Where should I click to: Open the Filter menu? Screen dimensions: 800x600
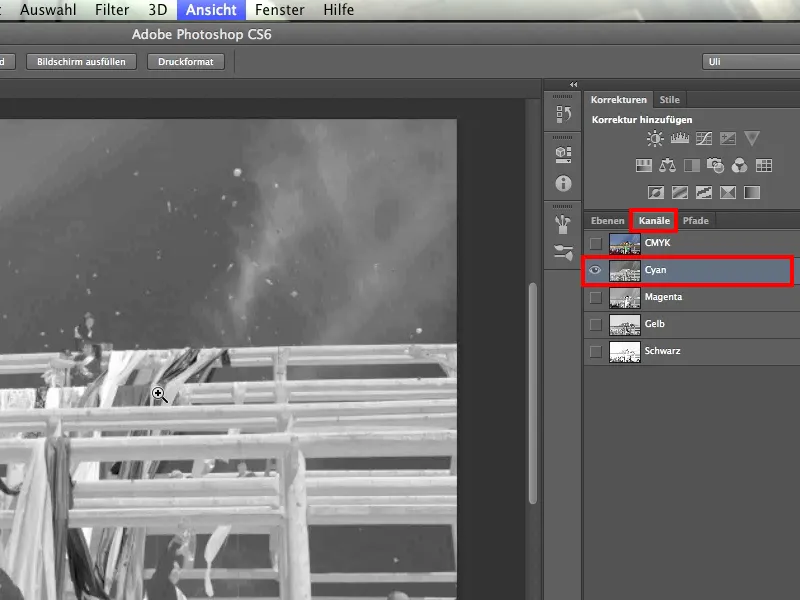click(x=112, y=10)
